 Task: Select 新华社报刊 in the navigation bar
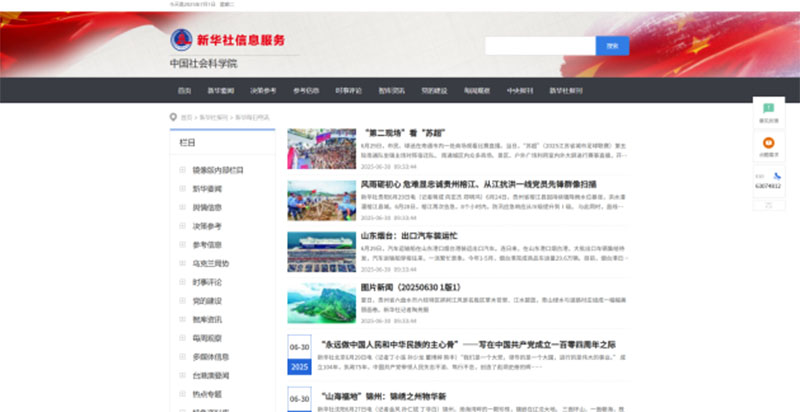tap(566, 91)
